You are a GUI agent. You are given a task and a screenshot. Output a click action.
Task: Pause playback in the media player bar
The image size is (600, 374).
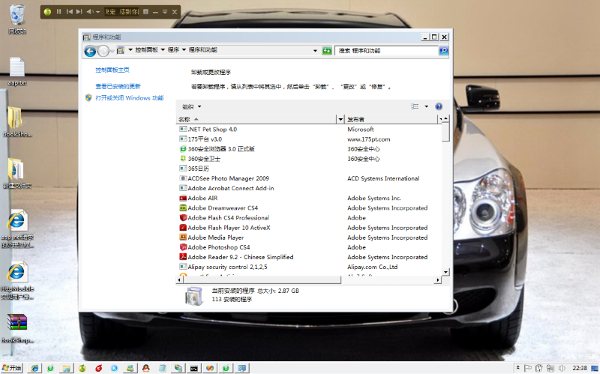click(x=59, y=12)
